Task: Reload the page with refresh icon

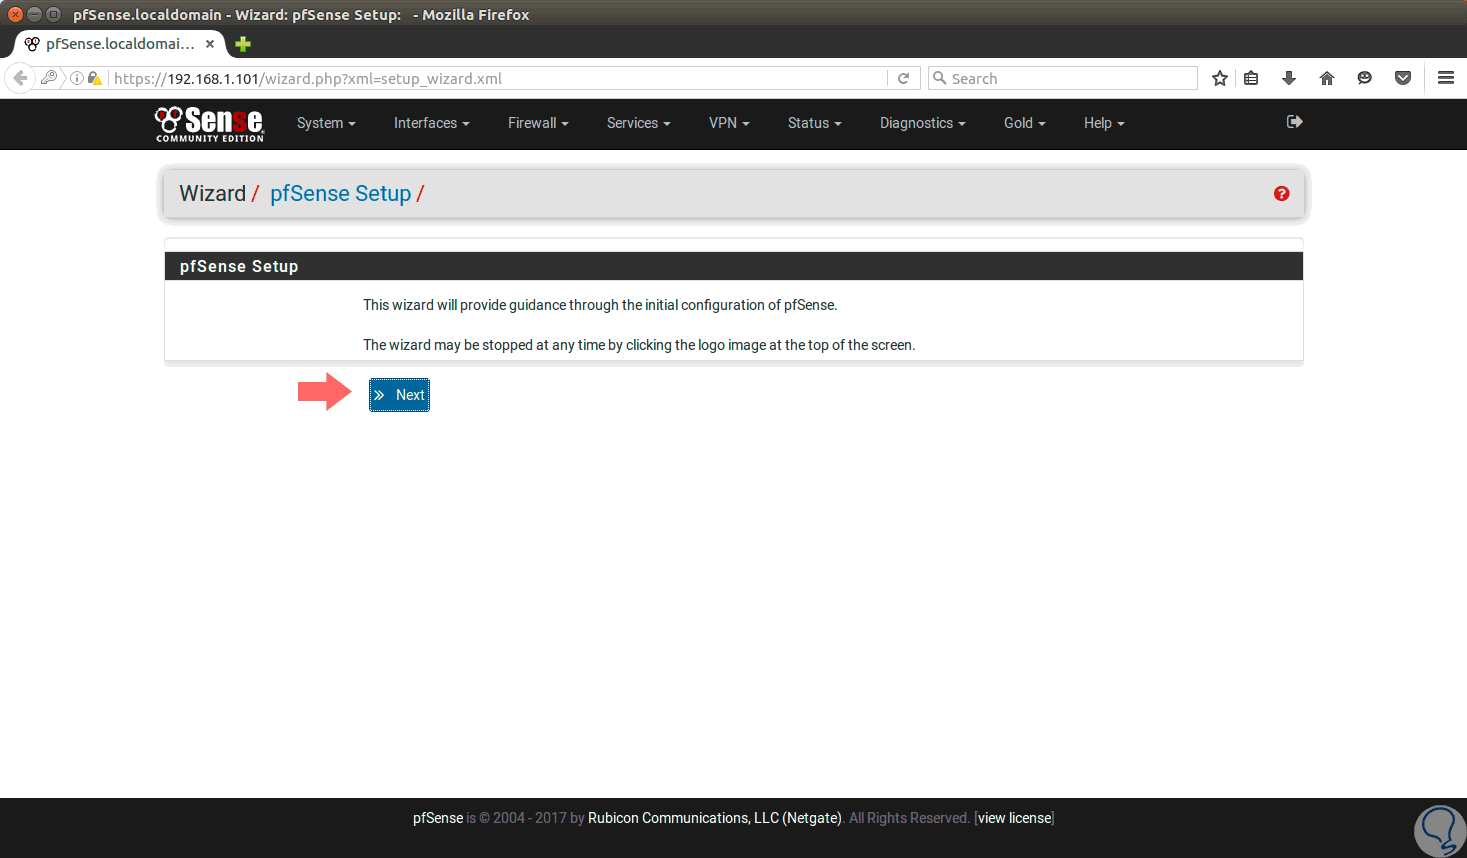Action: tap(903, 78)
